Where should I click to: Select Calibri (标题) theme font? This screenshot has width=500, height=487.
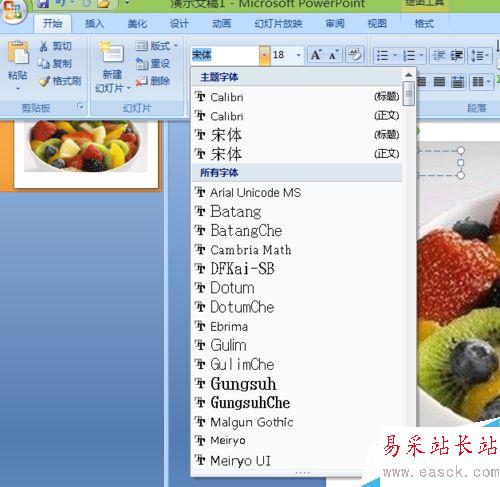coord(297,97)
